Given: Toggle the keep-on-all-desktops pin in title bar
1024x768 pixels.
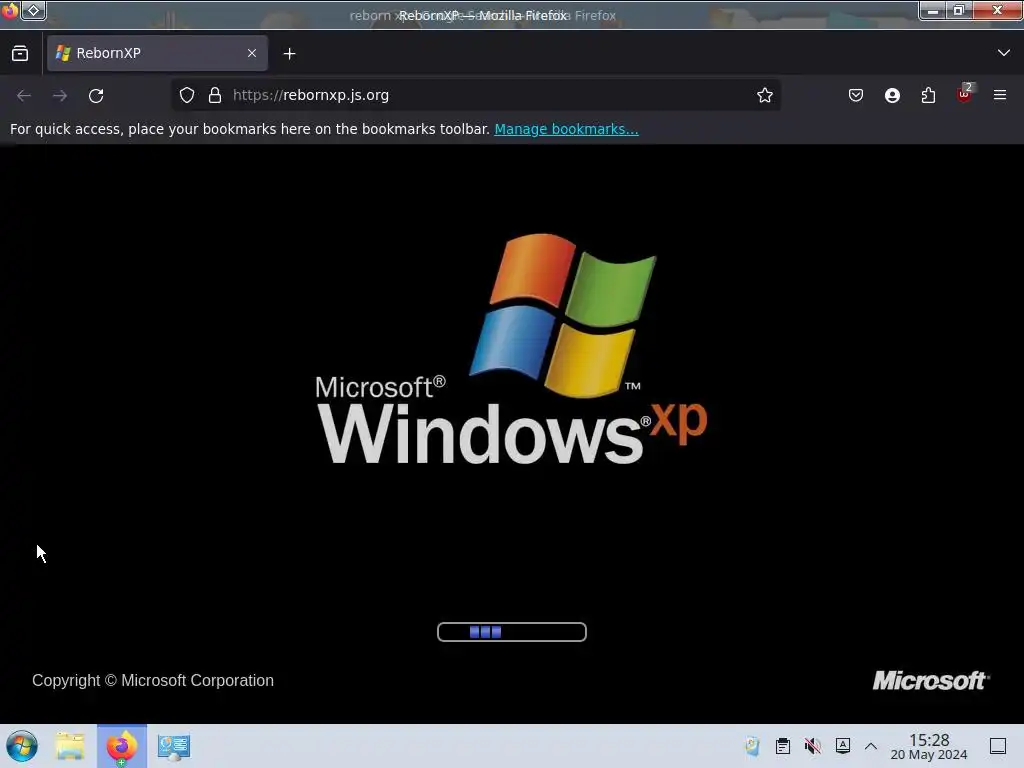Looking at the screenshot, I should pyautogui.click(x=33, y=10).
